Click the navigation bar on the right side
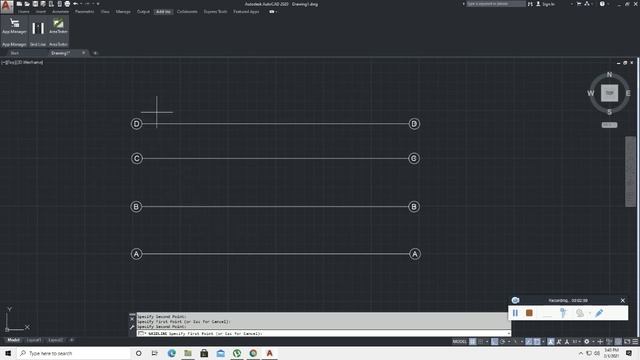The width and height of the screenshot is (640, 360). pyautogui.click(x=631, y=171)
